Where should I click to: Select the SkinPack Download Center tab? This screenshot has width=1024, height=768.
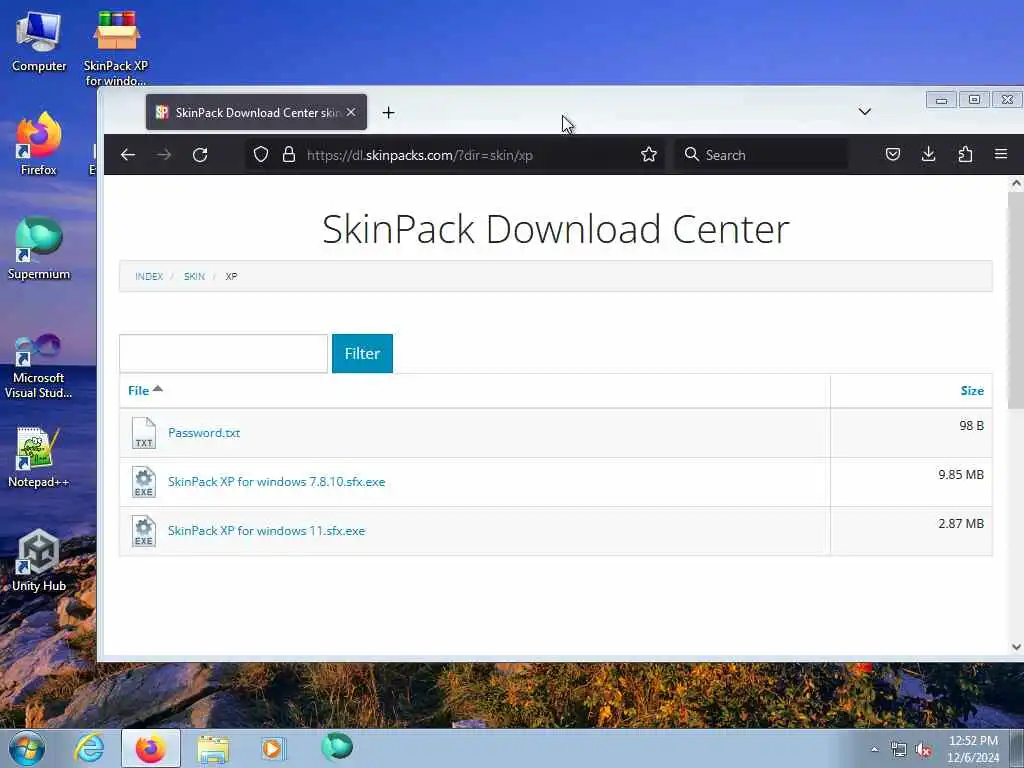(257, 112)
